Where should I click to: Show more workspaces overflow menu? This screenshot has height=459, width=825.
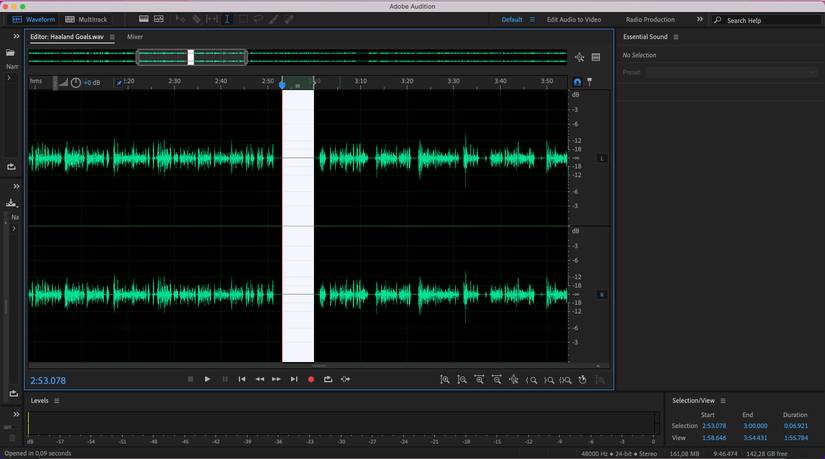[x=700, y=19]
